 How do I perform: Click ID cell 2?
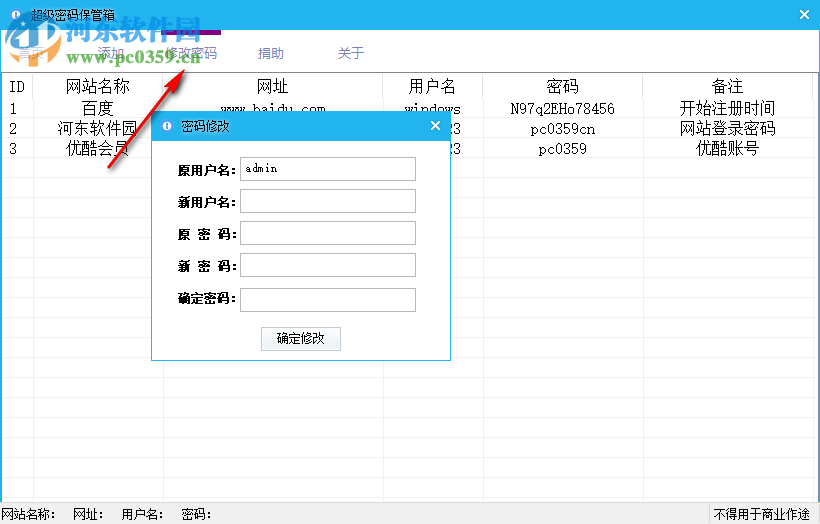point(13,129)
